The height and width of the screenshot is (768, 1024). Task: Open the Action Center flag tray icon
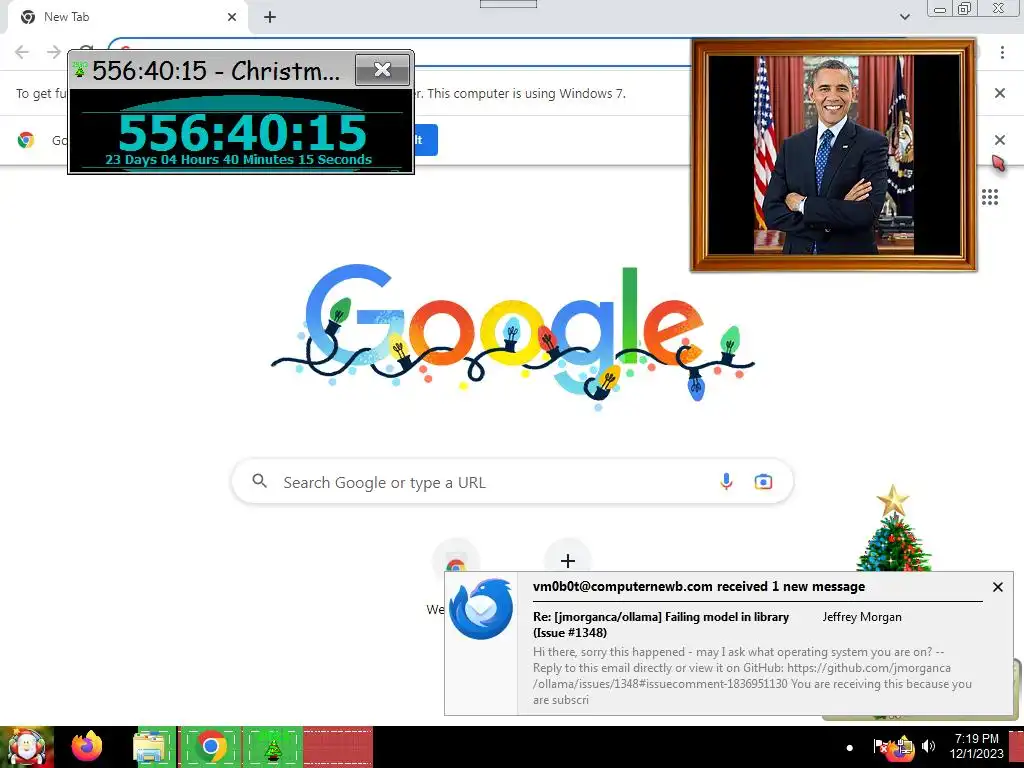(880, 745)
